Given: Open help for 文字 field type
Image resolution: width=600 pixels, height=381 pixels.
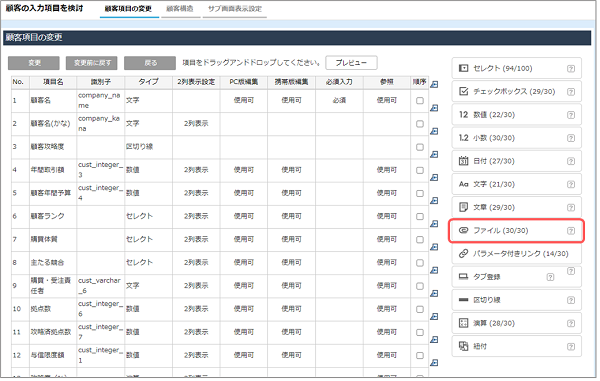Looking at the screenshot, I should 571,184.
